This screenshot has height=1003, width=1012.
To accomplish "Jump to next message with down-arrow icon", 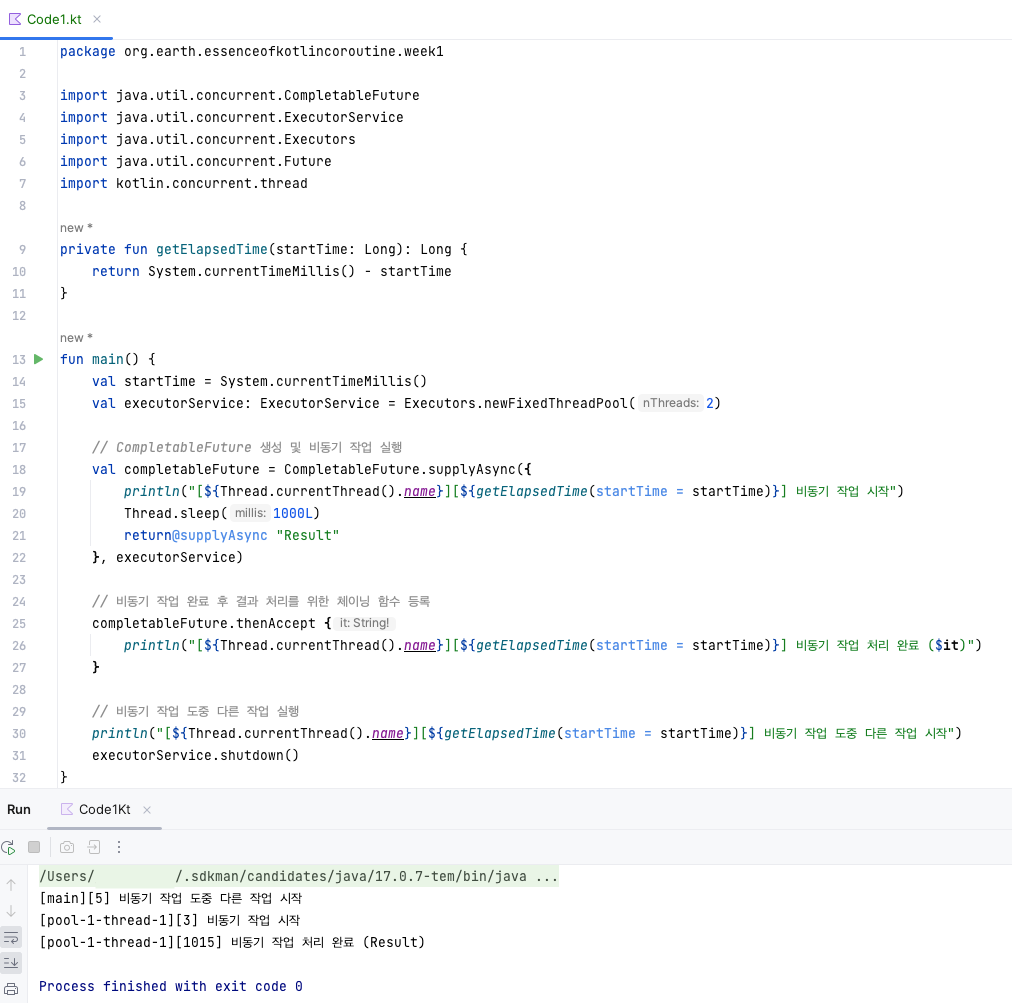I will click(10, 911).
